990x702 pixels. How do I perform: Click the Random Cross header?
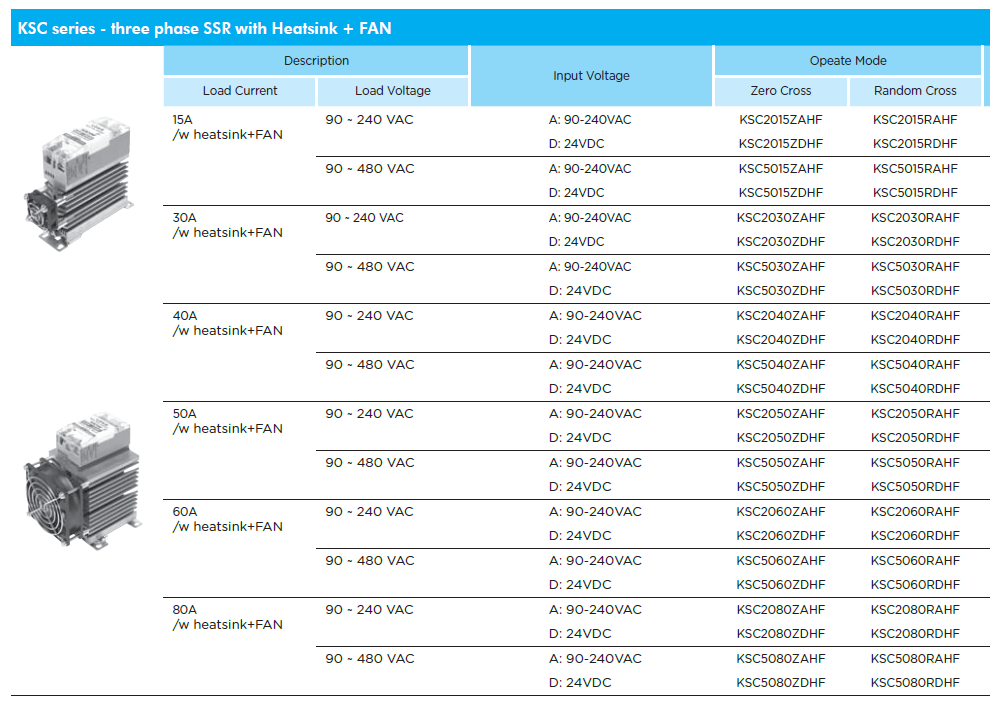[915, 91]
